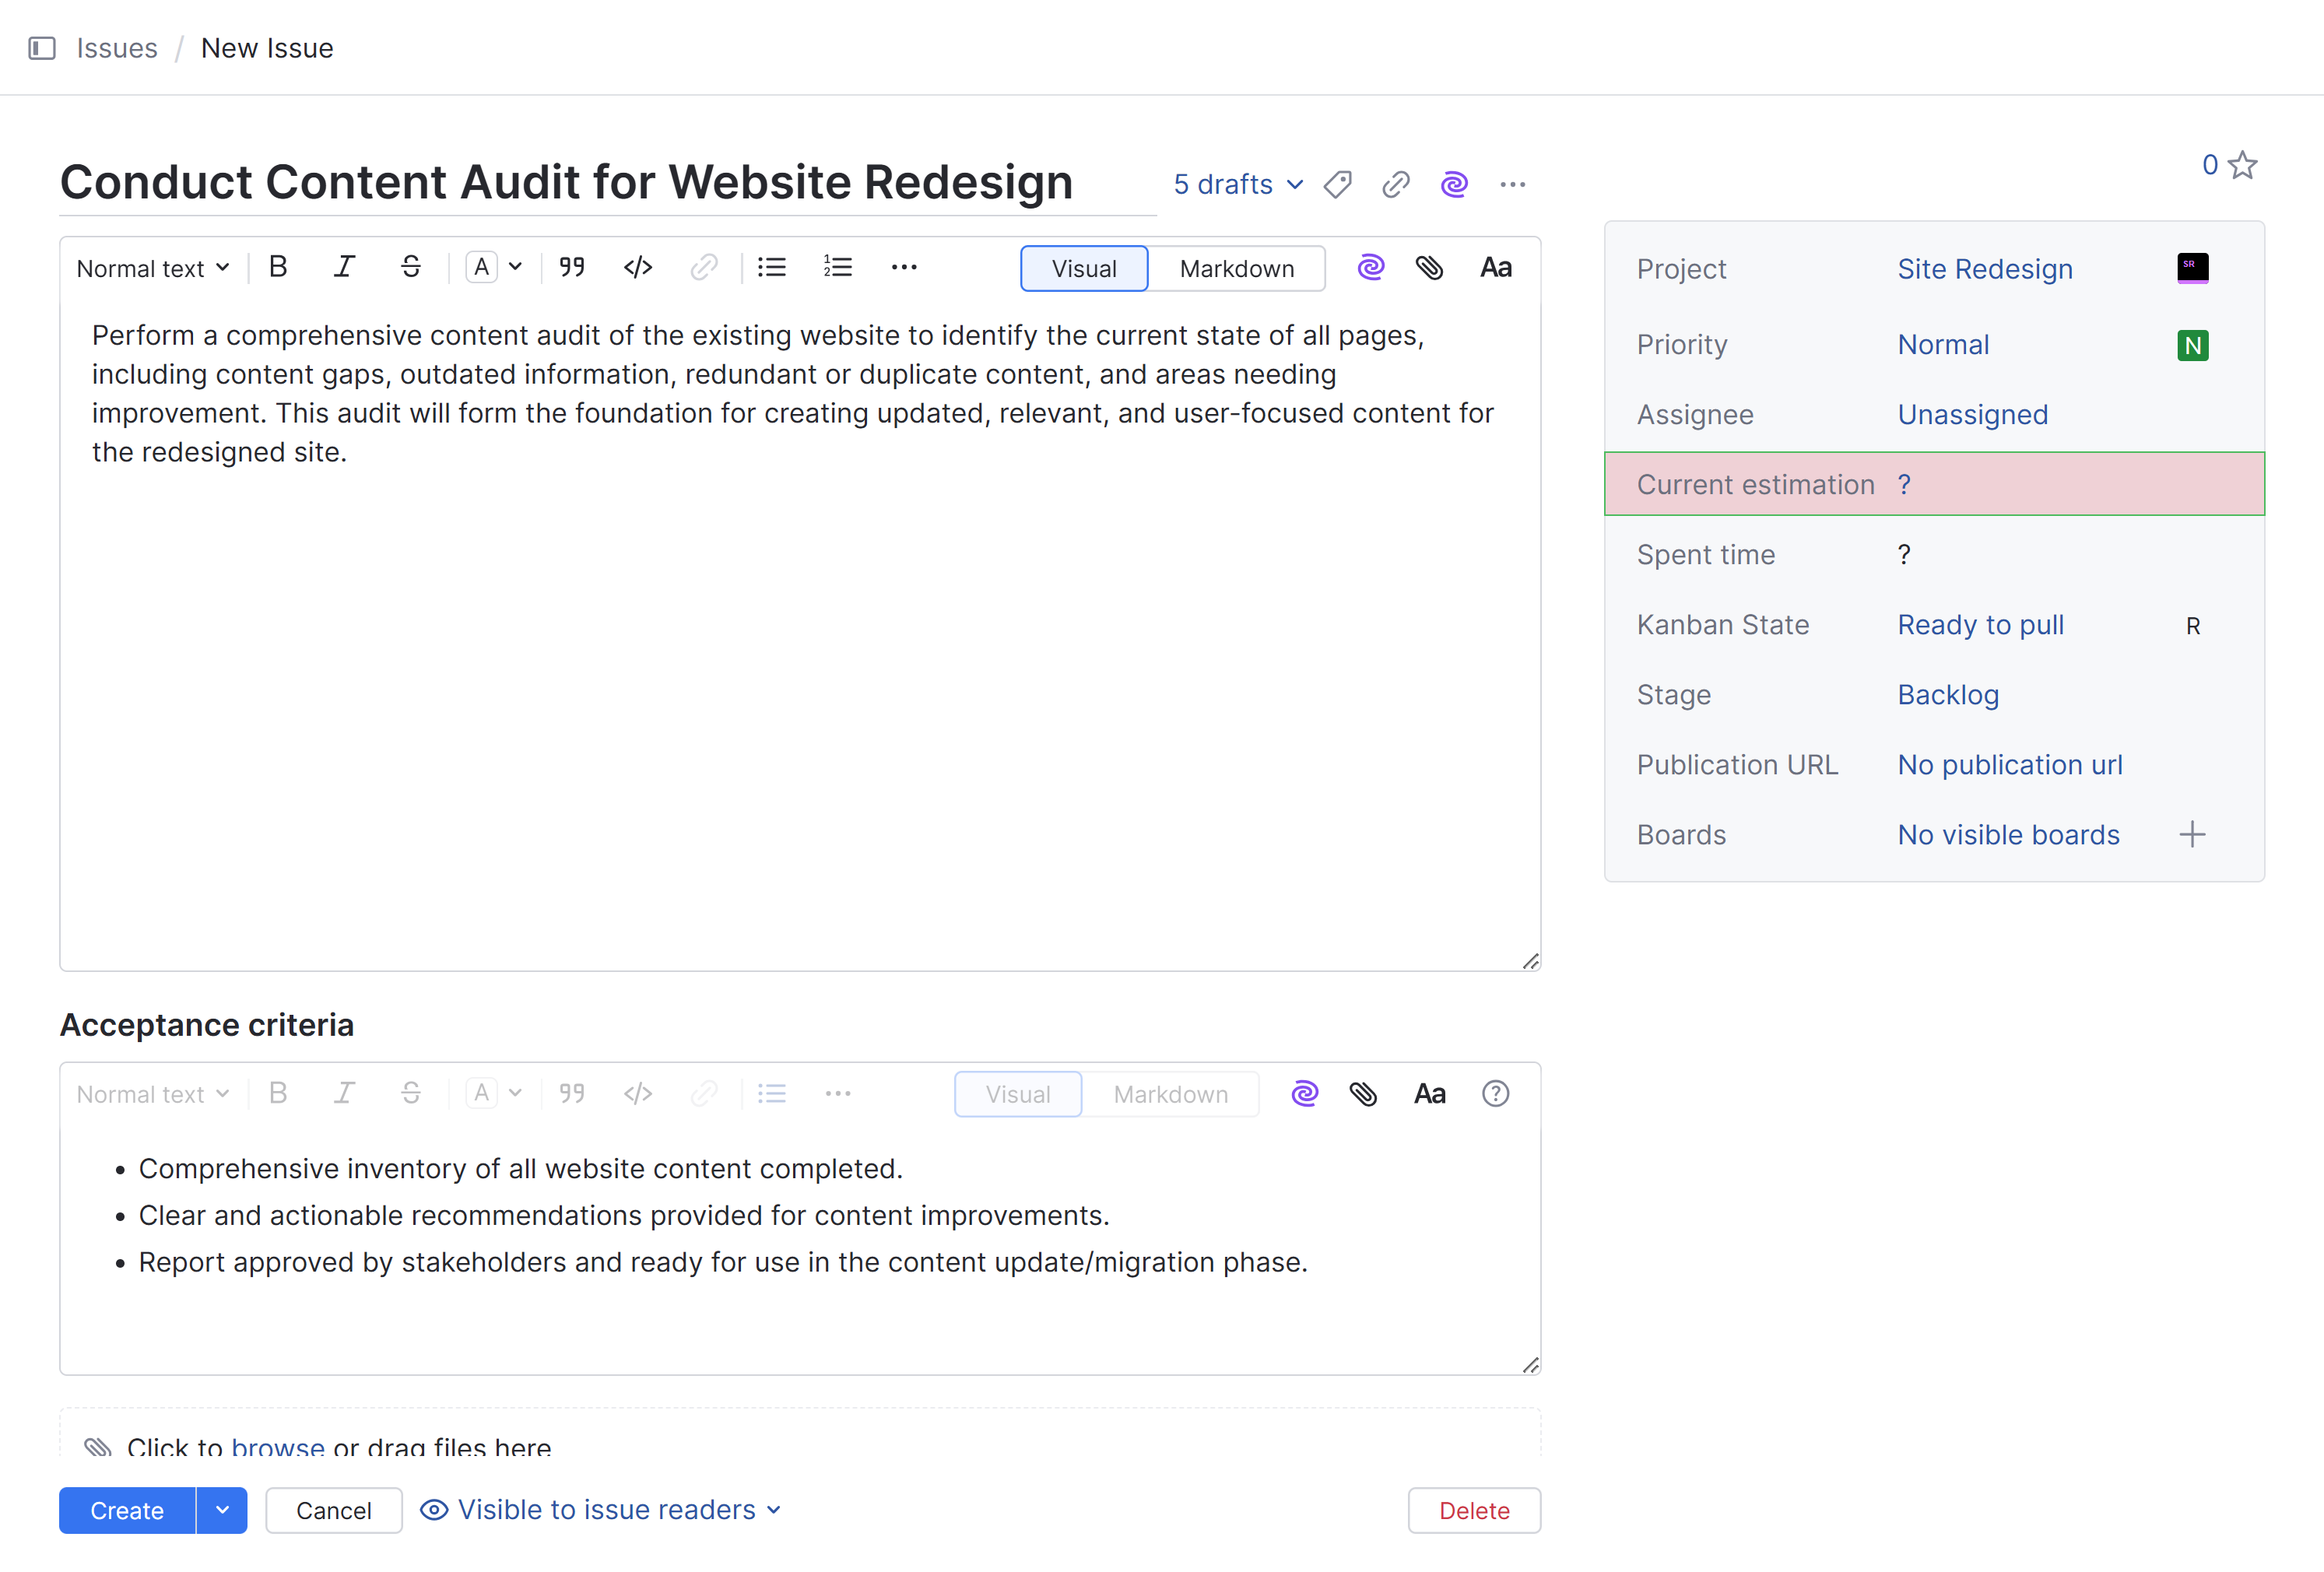Star this issue
The height and width of the screenshot is (1572, 2324).
2243,165
